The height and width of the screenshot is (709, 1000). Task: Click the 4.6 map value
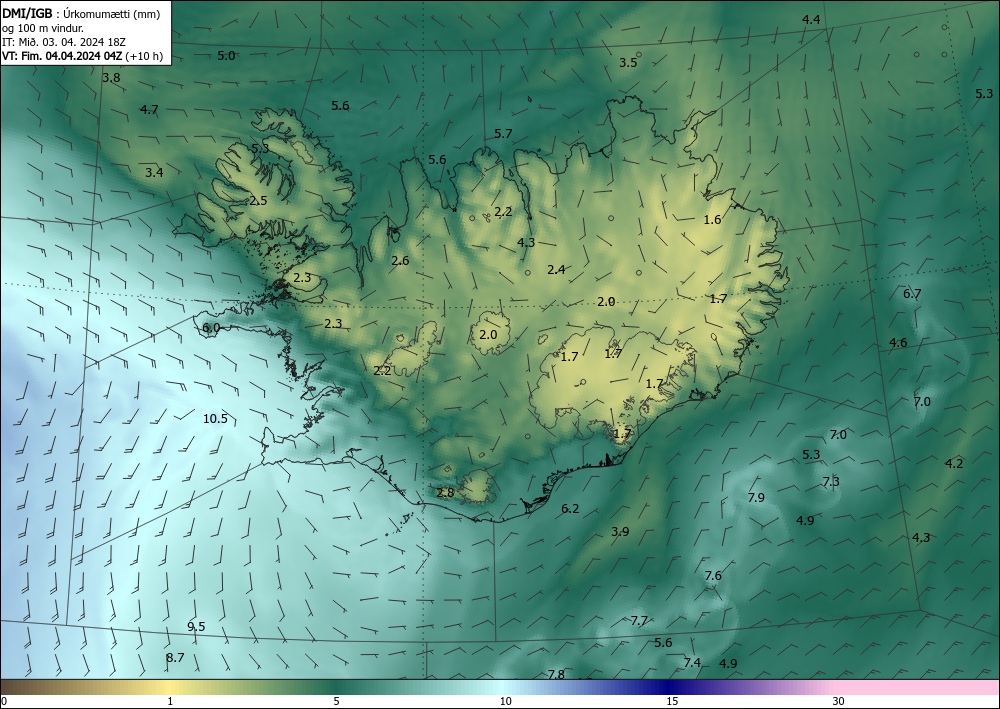click(898, 343)
